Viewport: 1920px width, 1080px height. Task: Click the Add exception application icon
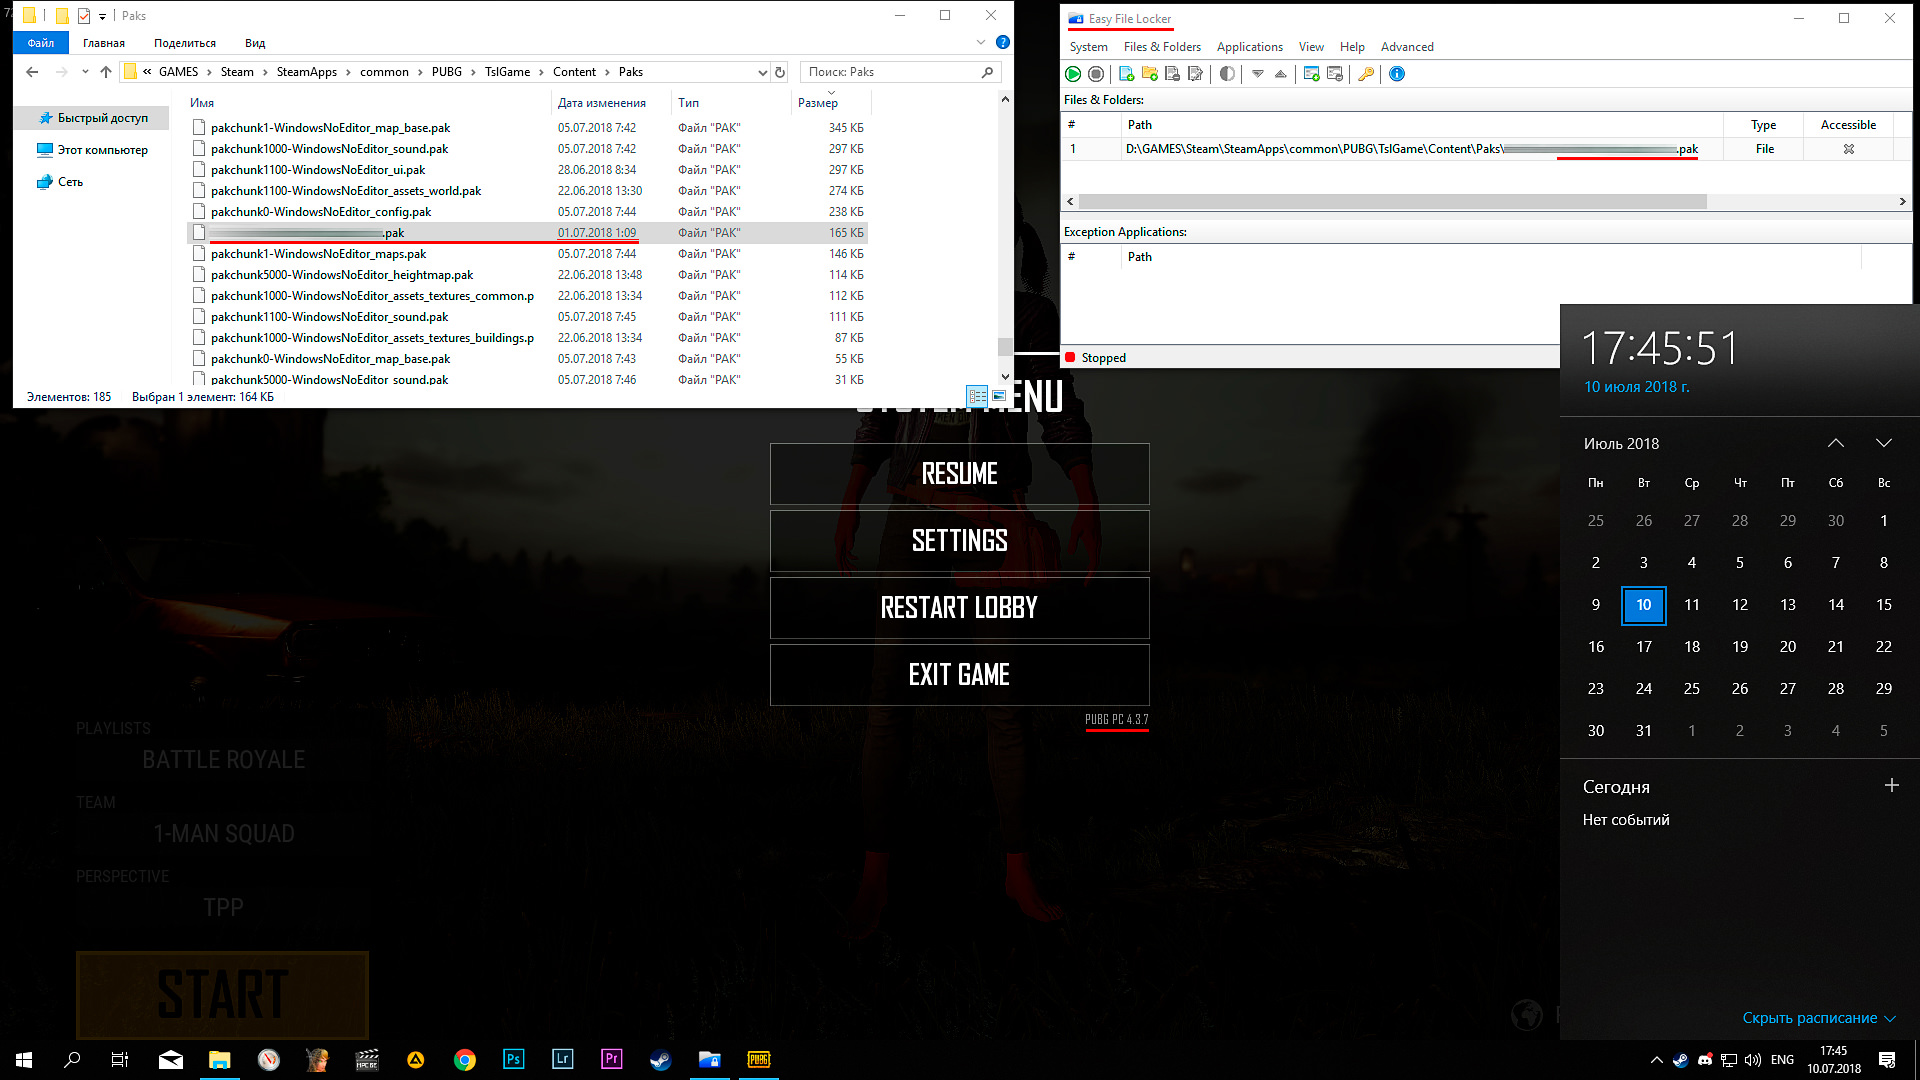(x=1311, y=74)
